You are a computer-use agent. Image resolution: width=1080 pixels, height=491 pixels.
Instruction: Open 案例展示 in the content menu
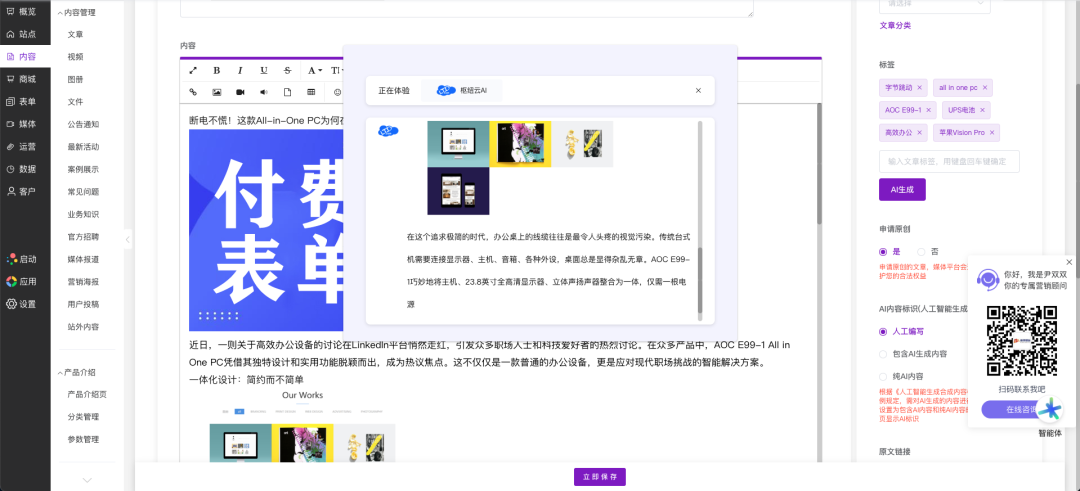click(x=83, y=169)
